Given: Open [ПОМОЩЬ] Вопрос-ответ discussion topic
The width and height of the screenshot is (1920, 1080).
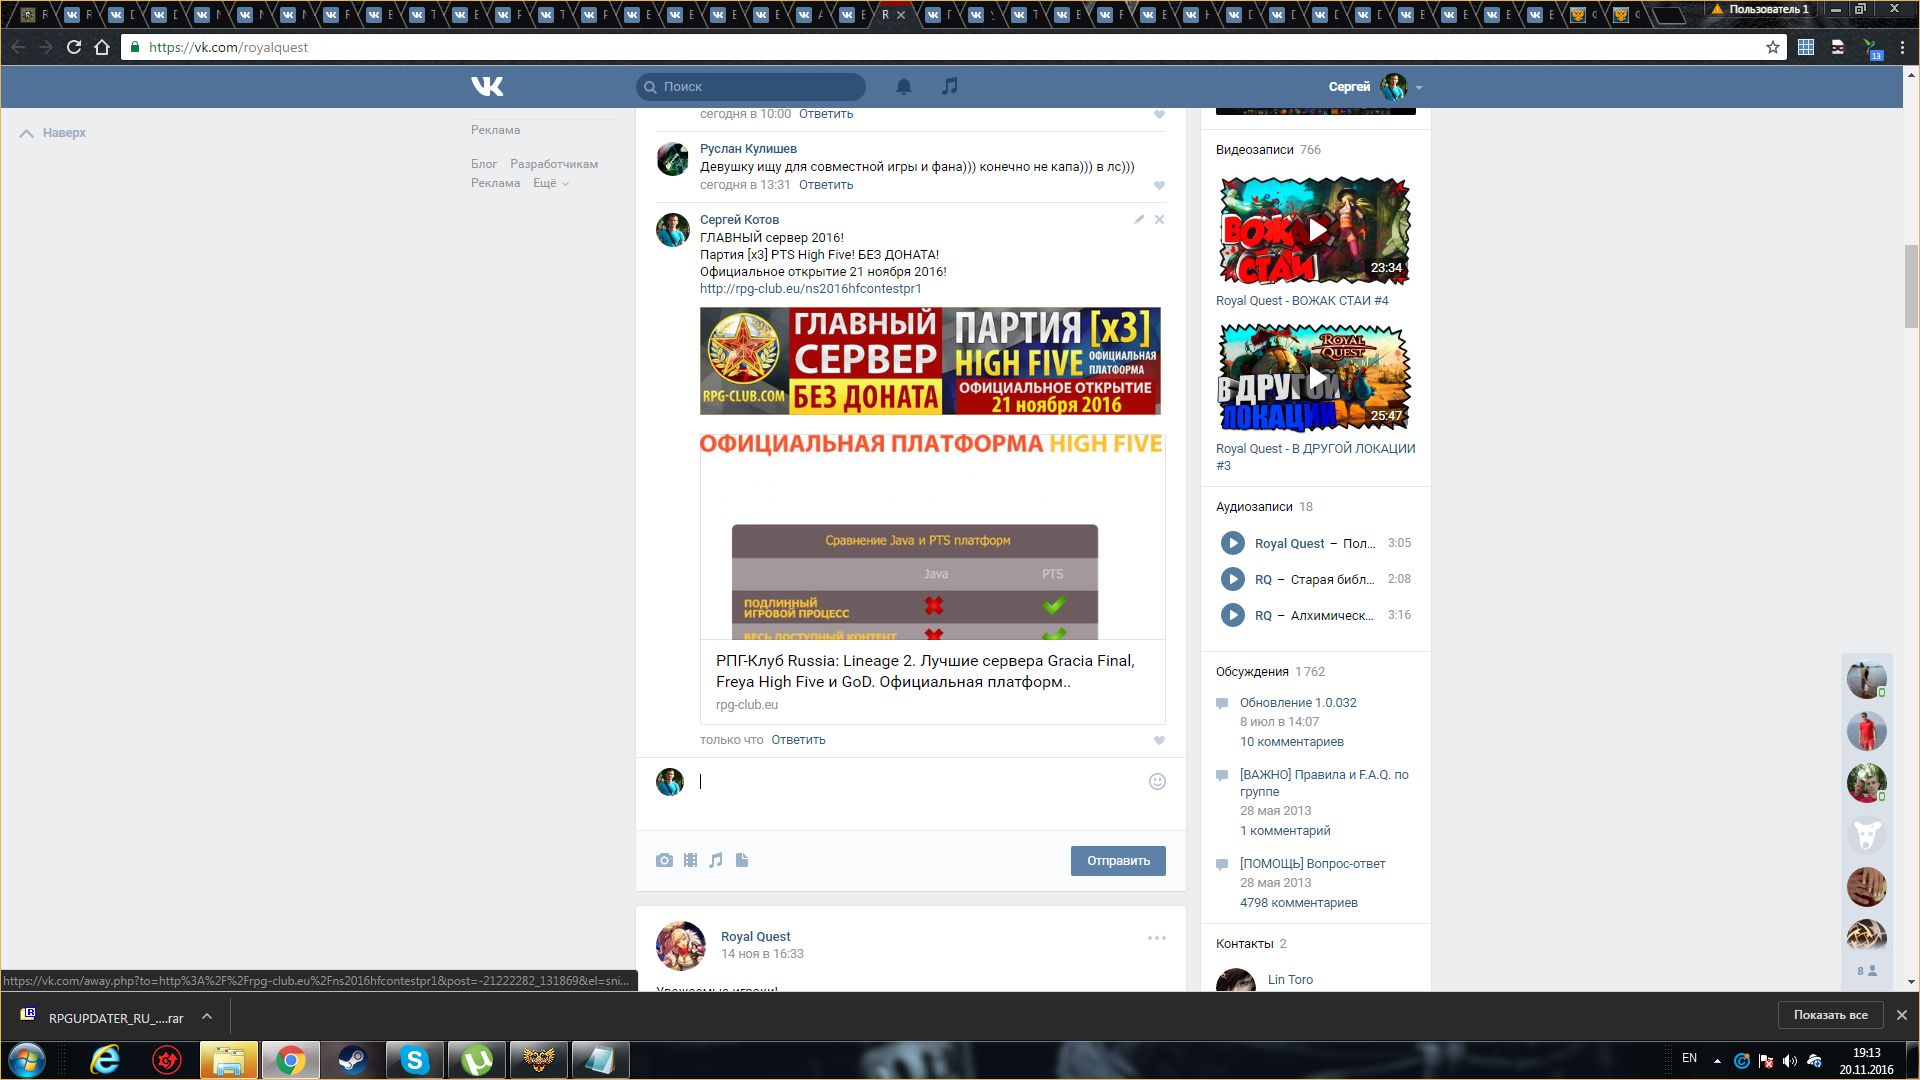Looking at the screenshot, I should (x=1312, y=864).
